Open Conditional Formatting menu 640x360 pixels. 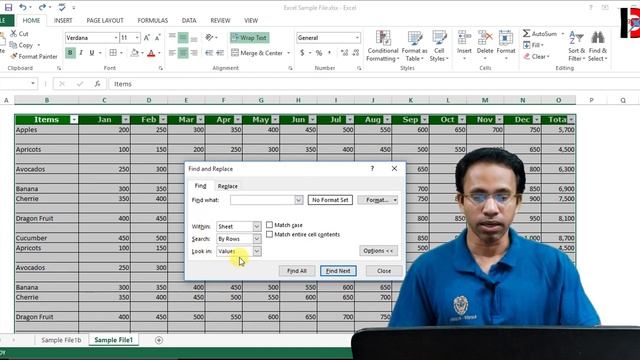[x=382, y=47]
